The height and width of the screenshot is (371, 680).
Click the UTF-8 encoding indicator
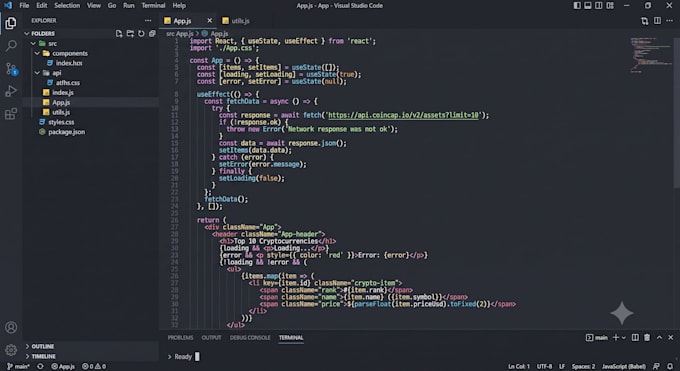point(544,367)
